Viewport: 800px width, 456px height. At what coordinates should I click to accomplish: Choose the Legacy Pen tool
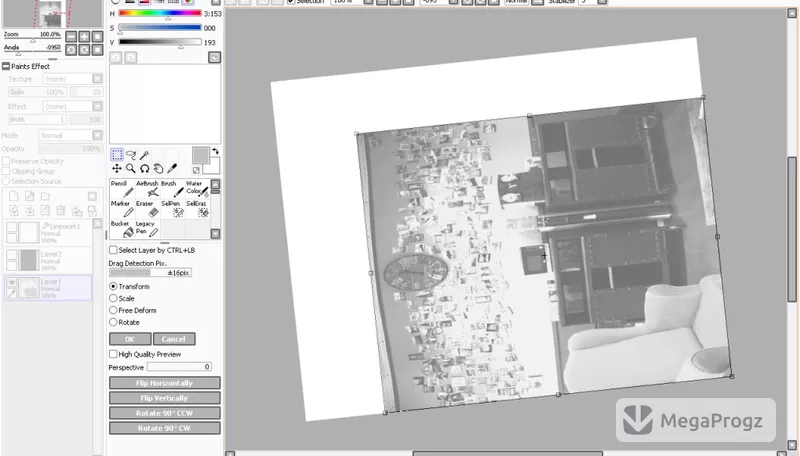pos(147,229)
